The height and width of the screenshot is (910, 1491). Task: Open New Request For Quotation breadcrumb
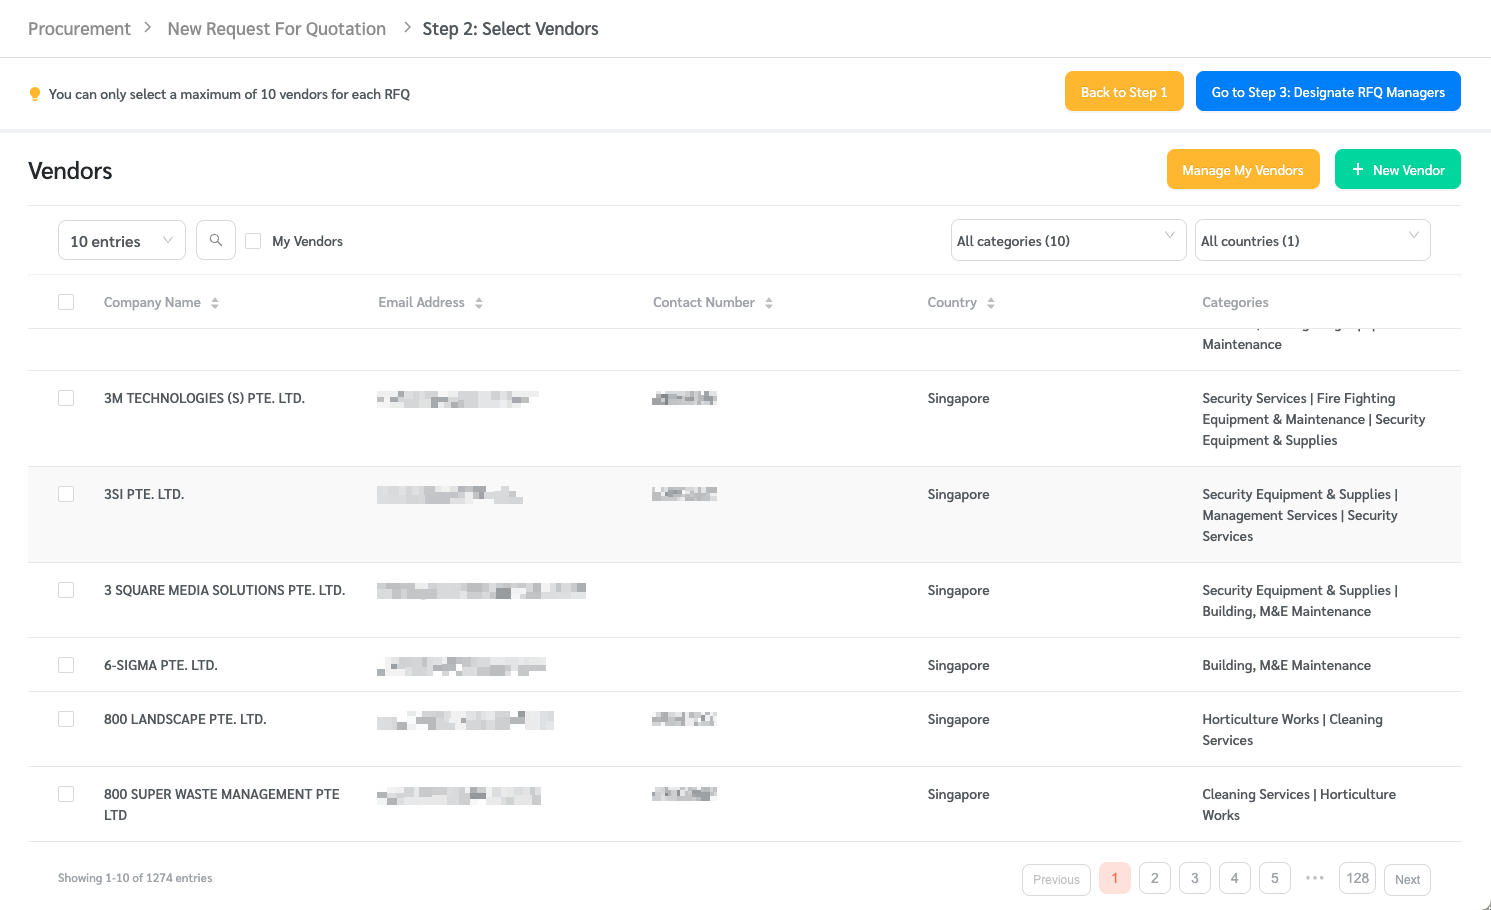[x=276, y=28]
